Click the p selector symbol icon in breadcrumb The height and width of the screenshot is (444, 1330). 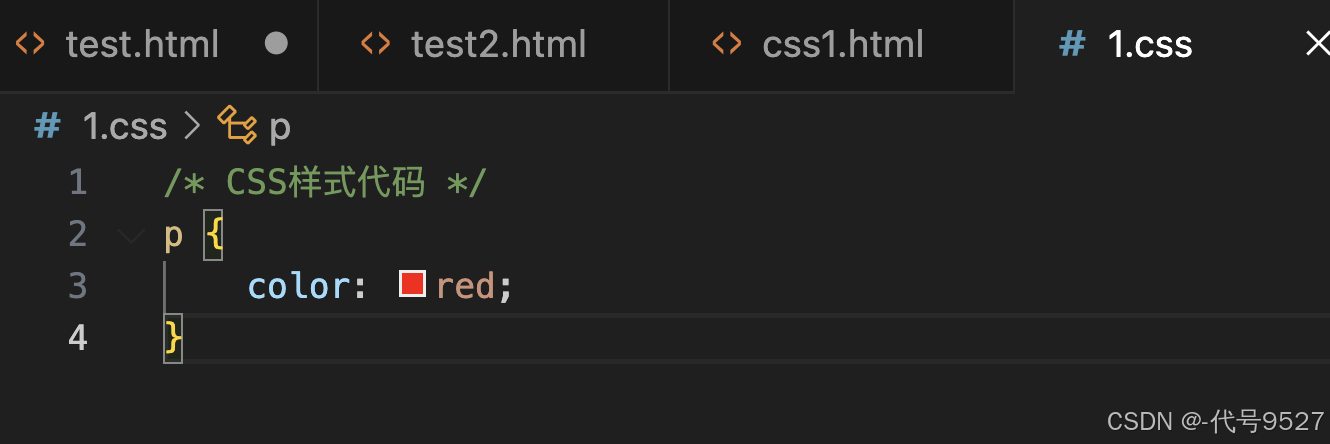point(238,125)
